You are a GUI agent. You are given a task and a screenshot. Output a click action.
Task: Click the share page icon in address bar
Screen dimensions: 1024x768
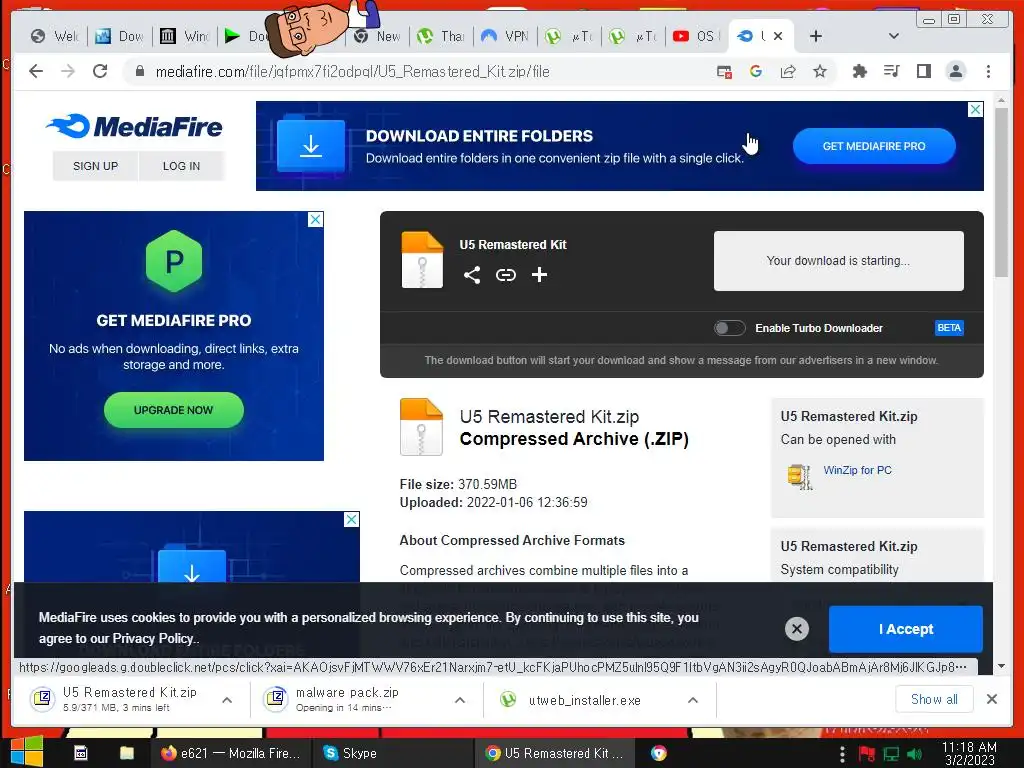click(x=788, y=71)
